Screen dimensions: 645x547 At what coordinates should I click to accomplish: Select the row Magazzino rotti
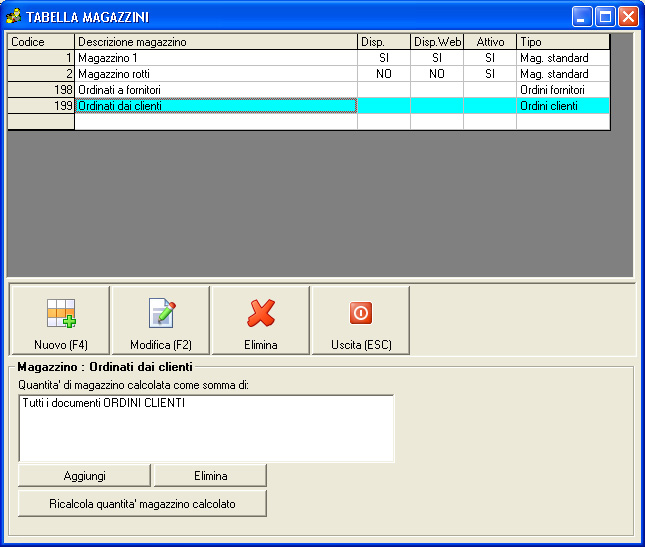309,74
